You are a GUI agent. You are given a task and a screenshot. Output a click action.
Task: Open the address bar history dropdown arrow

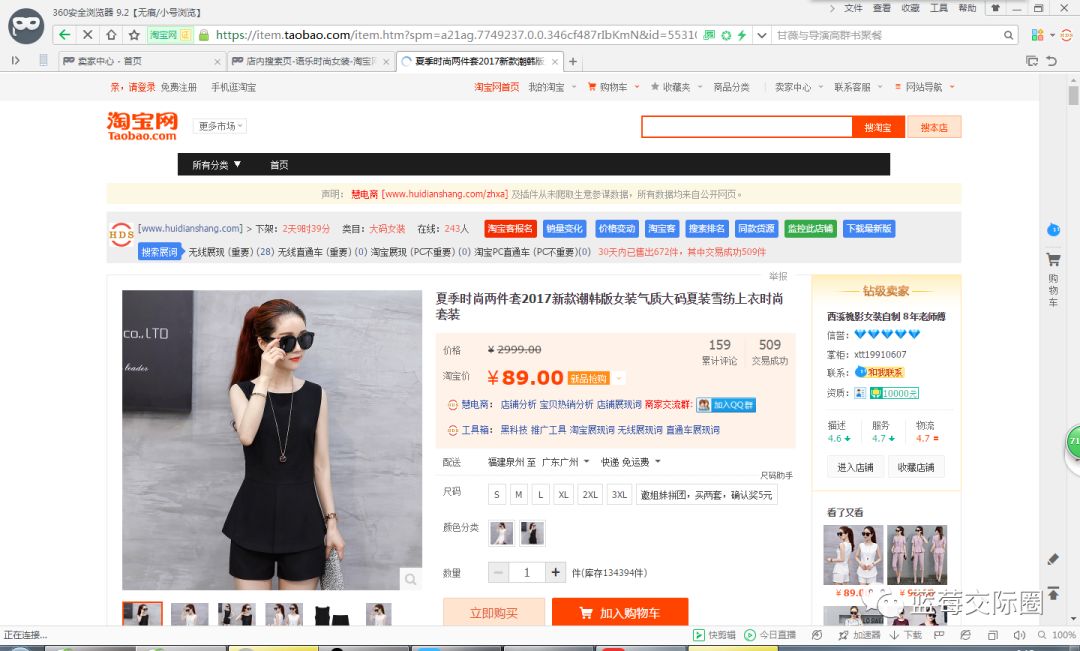[x=761, y=34]
